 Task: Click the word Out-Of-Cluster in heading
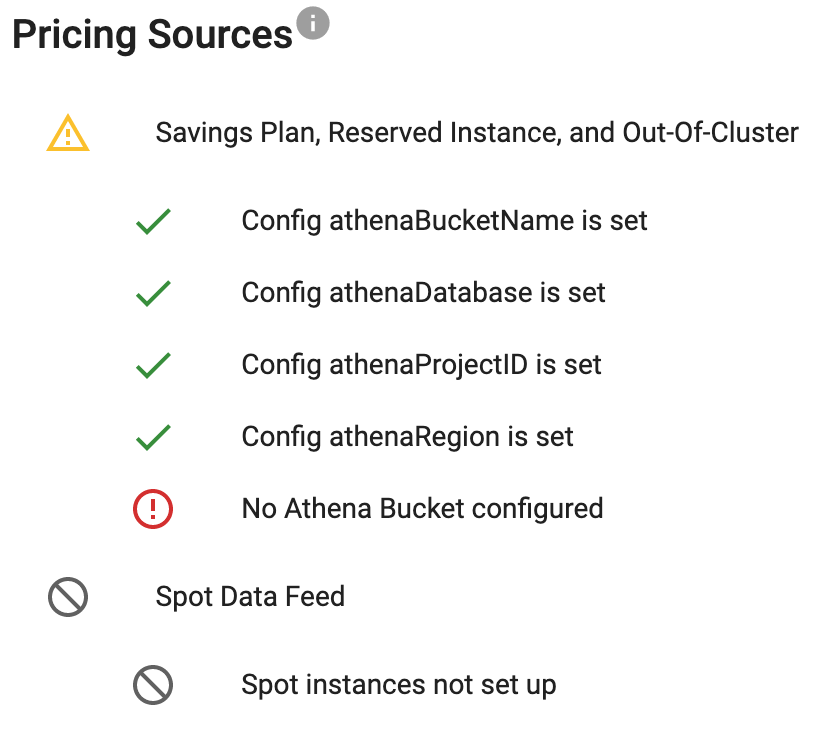[710, 132]
